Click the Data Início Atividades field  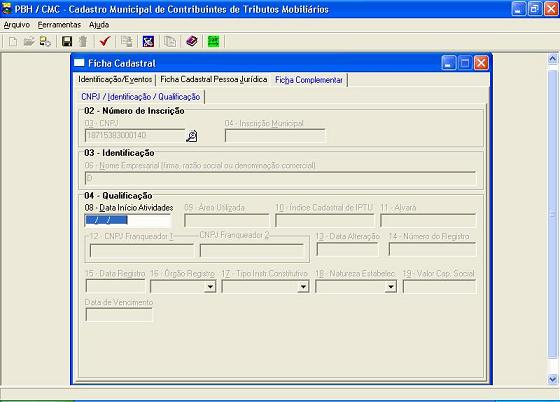pos(128,221)
